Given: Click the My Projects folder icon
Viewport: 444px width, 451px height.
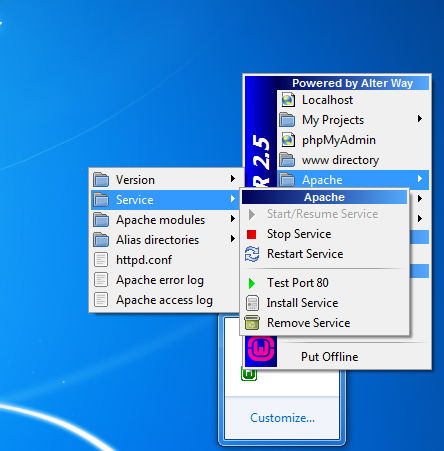Looking at the screenshot, I should tap(287, 120).
